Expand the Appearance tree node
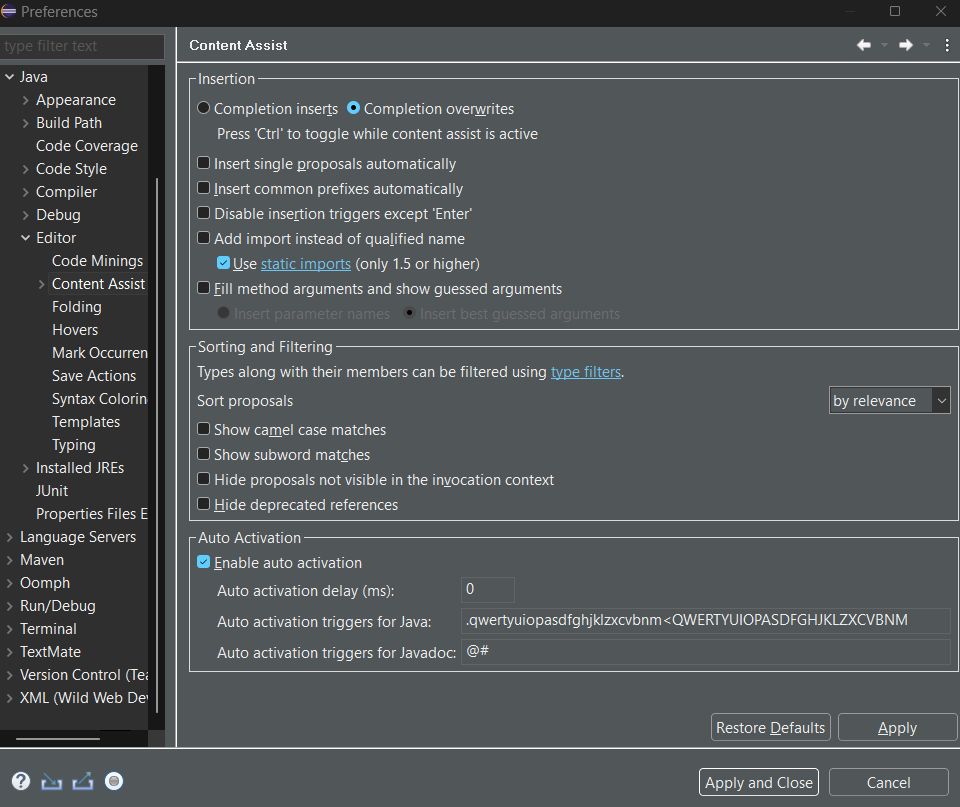 pyautogui.click(x=25, y=100)
